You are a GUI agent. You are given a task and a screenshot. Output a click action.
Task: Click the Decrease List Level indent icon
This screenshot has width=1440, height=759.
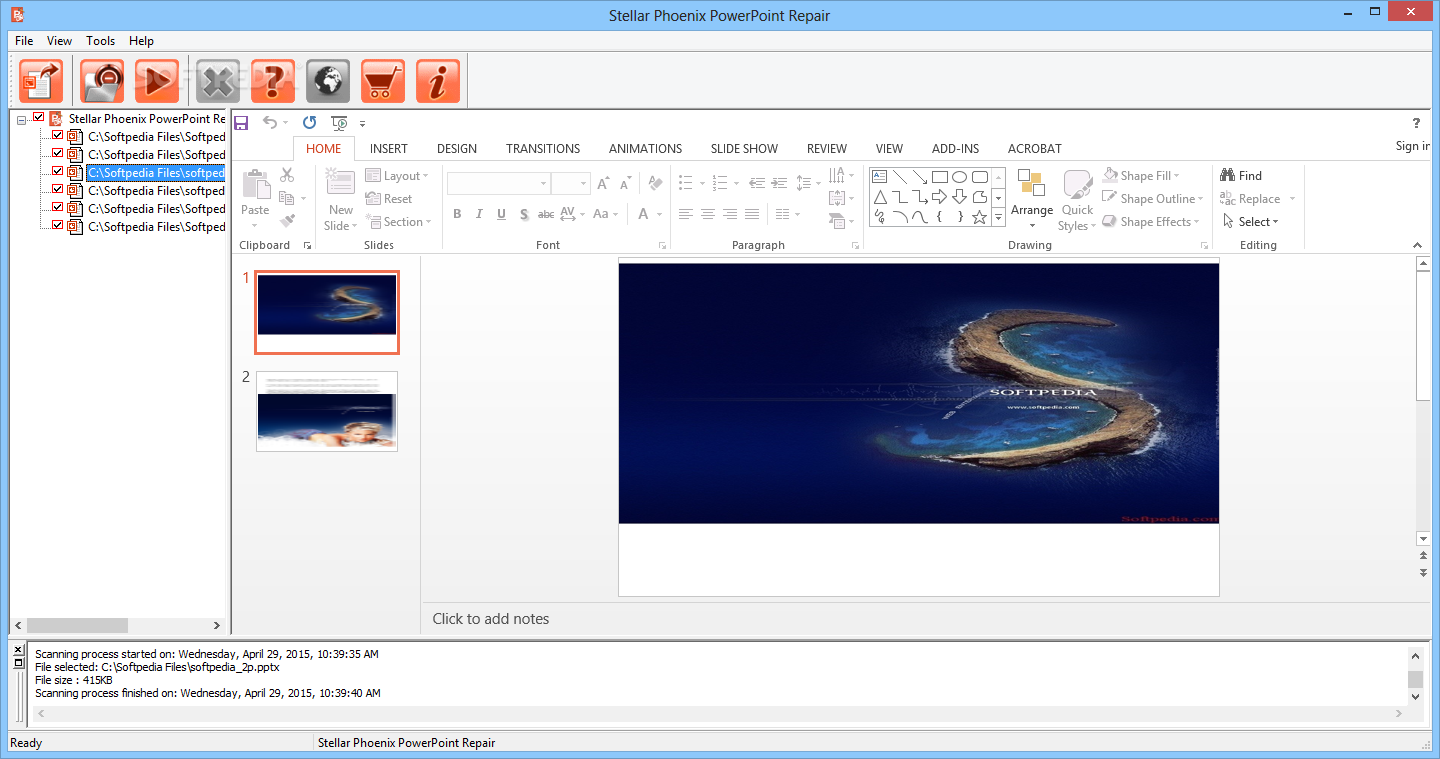[757, 183]
